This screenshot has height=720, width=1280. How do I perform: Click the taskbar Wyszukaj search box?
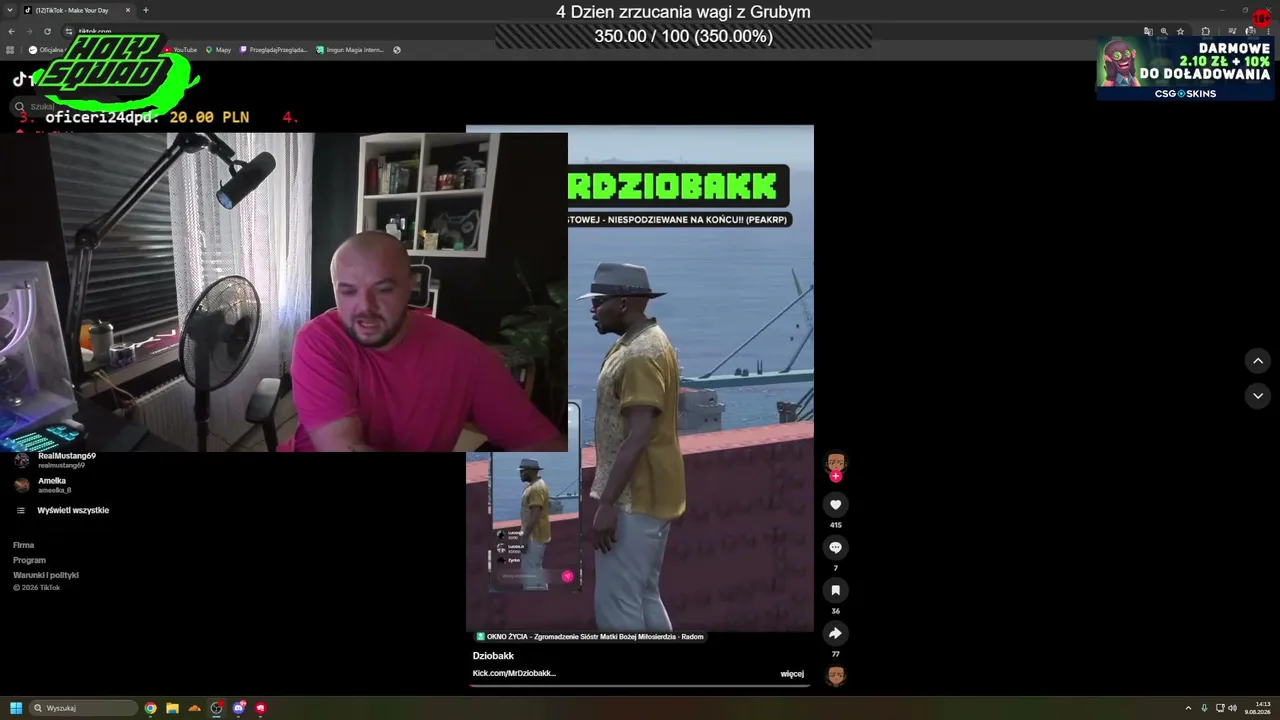point(84,708)
